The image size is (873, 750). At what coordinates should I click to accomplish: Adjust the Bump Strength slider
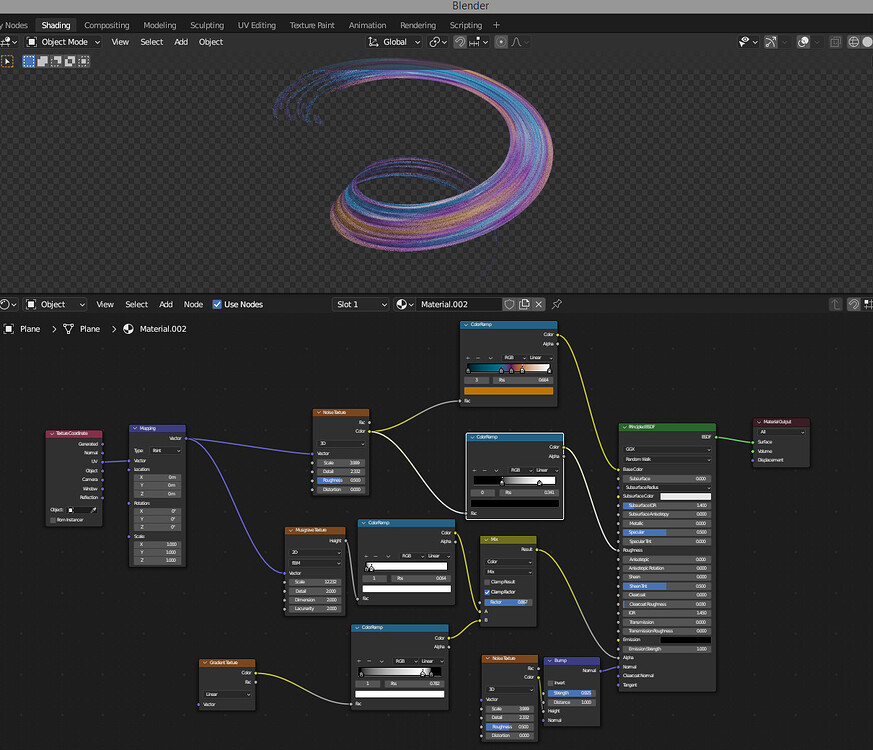coord(571,693)
